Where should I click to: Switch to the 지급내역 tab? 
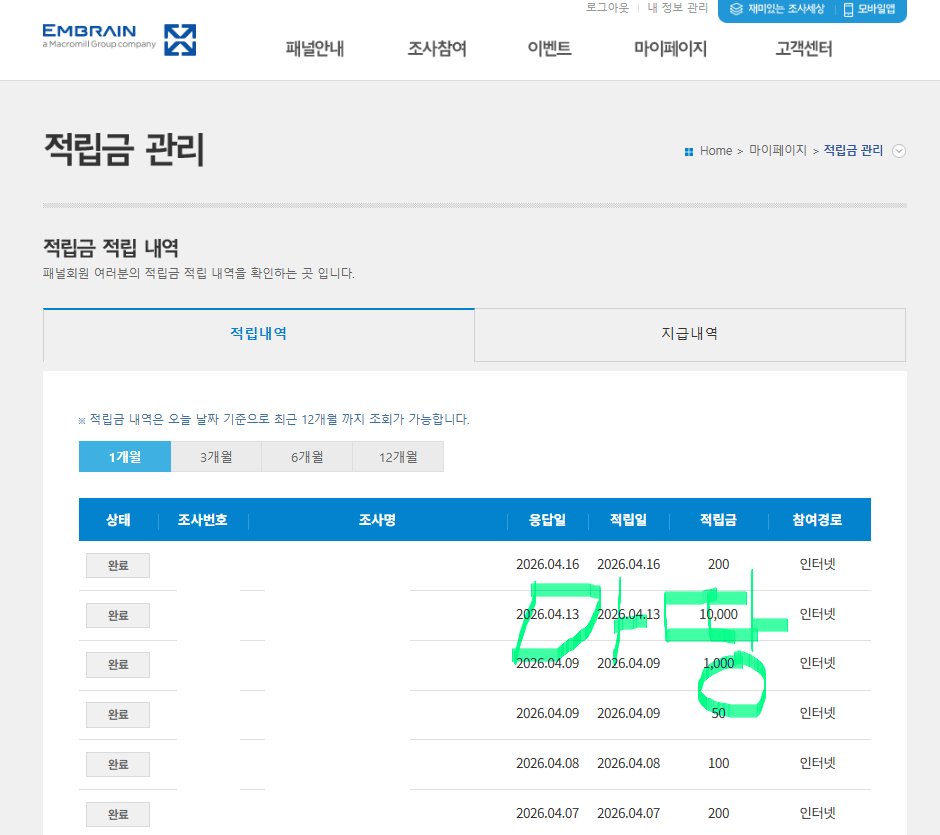[x=690, y=334]
